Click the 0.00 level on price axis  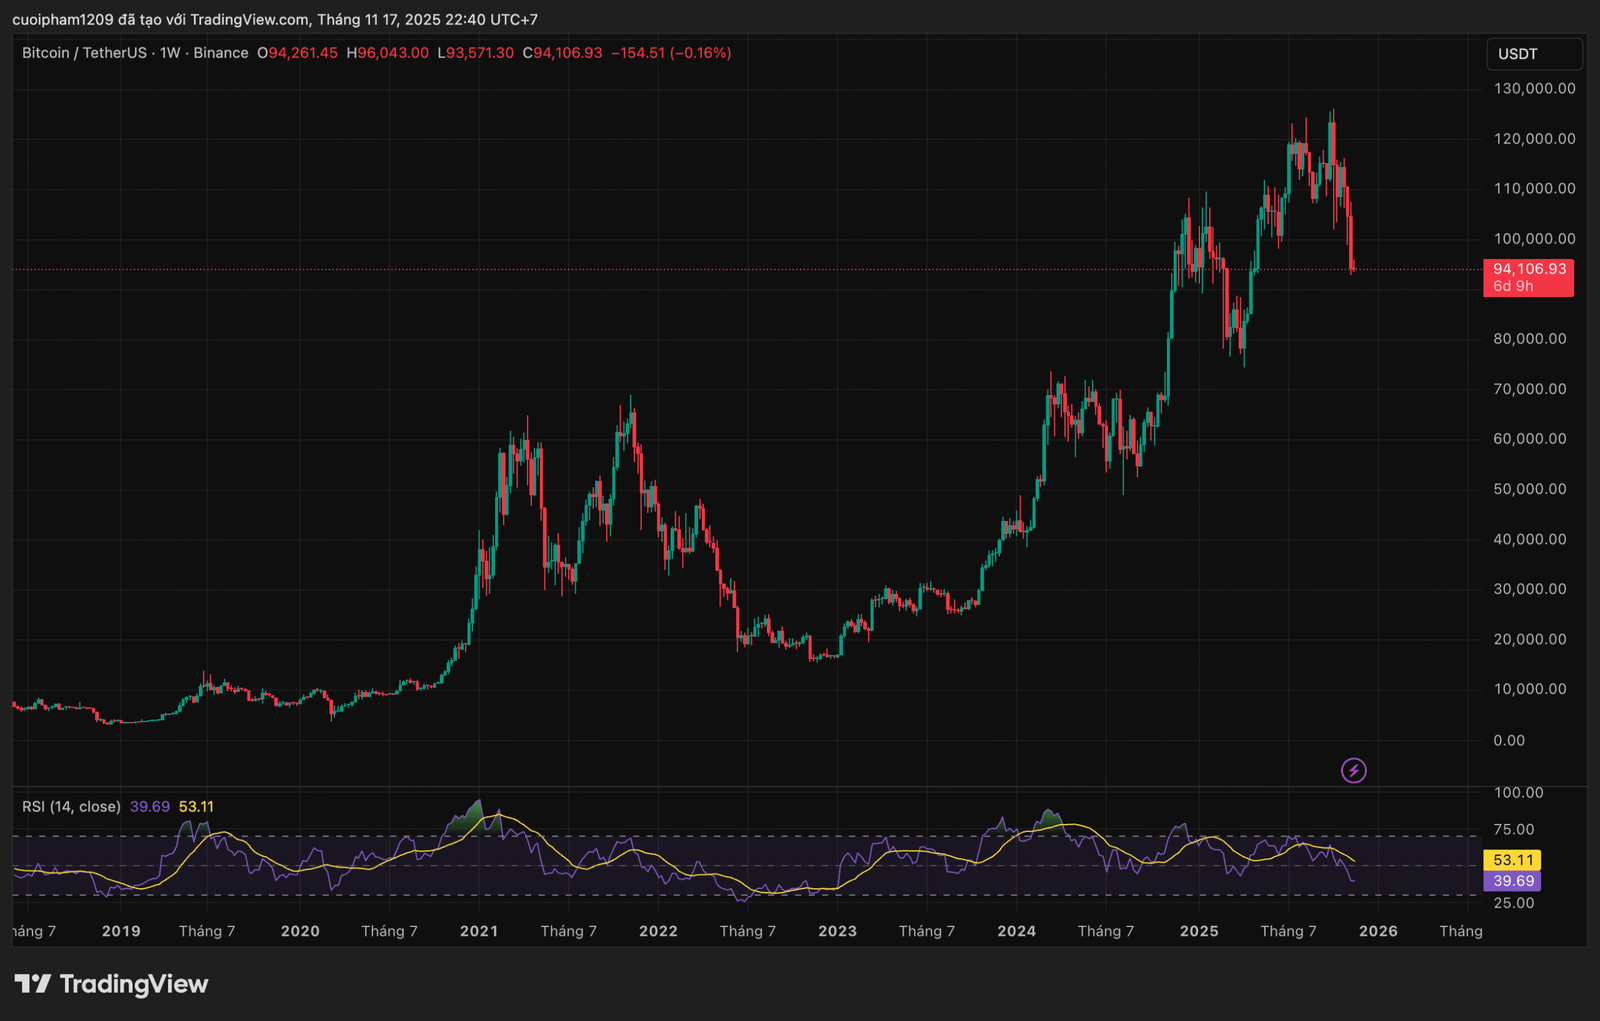click(1509, 740)
